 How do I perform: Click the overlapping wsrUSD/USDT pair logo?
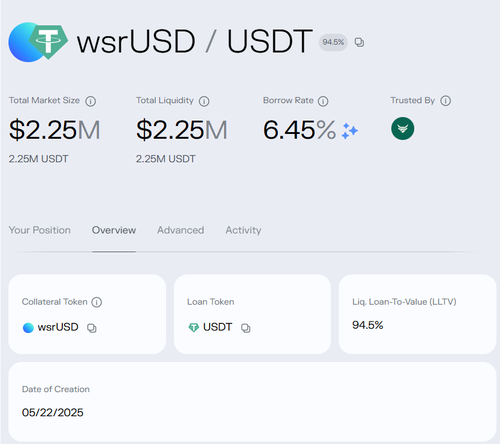click(38, 42)
